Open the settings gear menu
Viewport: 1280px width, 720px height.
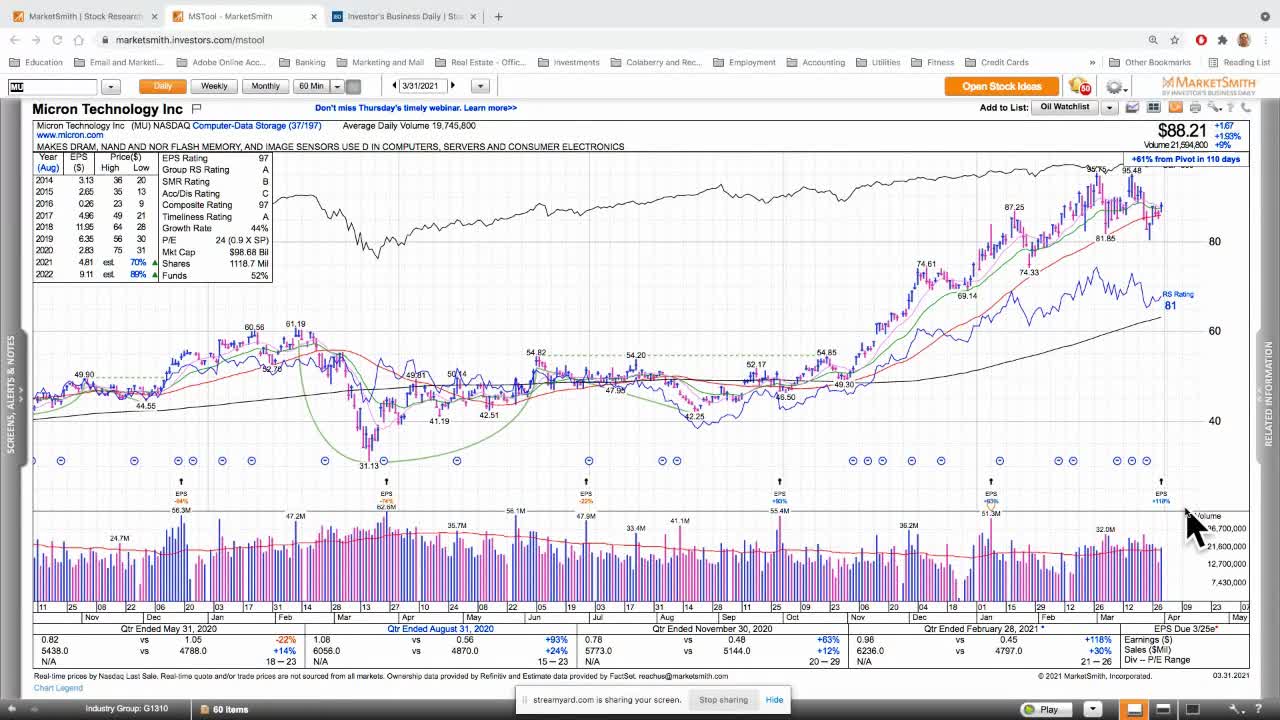(x=1114, y=87)
